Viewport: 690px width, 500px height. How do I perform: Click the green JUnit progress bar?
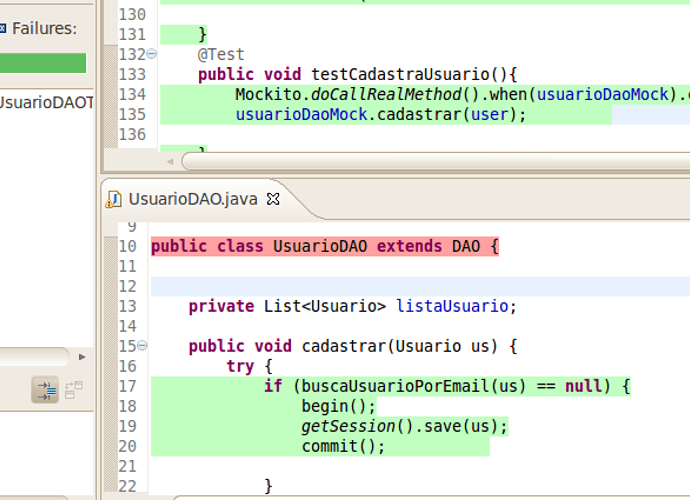(x=43, y=63)
